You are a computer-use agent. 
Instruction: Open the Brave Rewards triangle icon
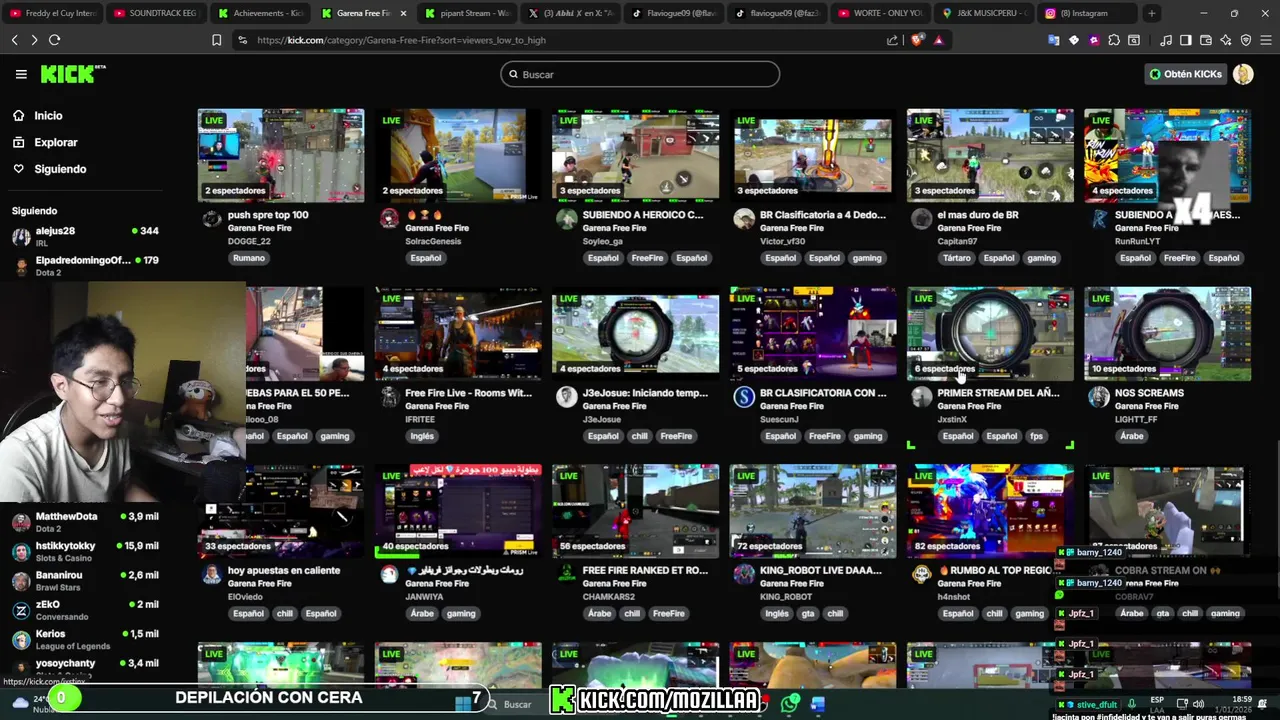click(938, 40)
